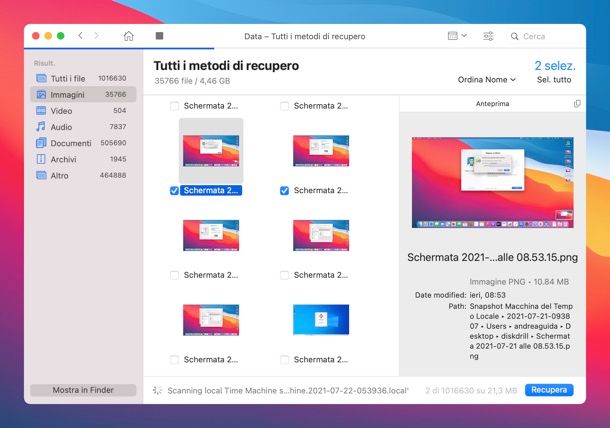The height and width of the screenshot is (428, 610).
Task: Click the 2 selez. label
Action: (x=555, y=65)
